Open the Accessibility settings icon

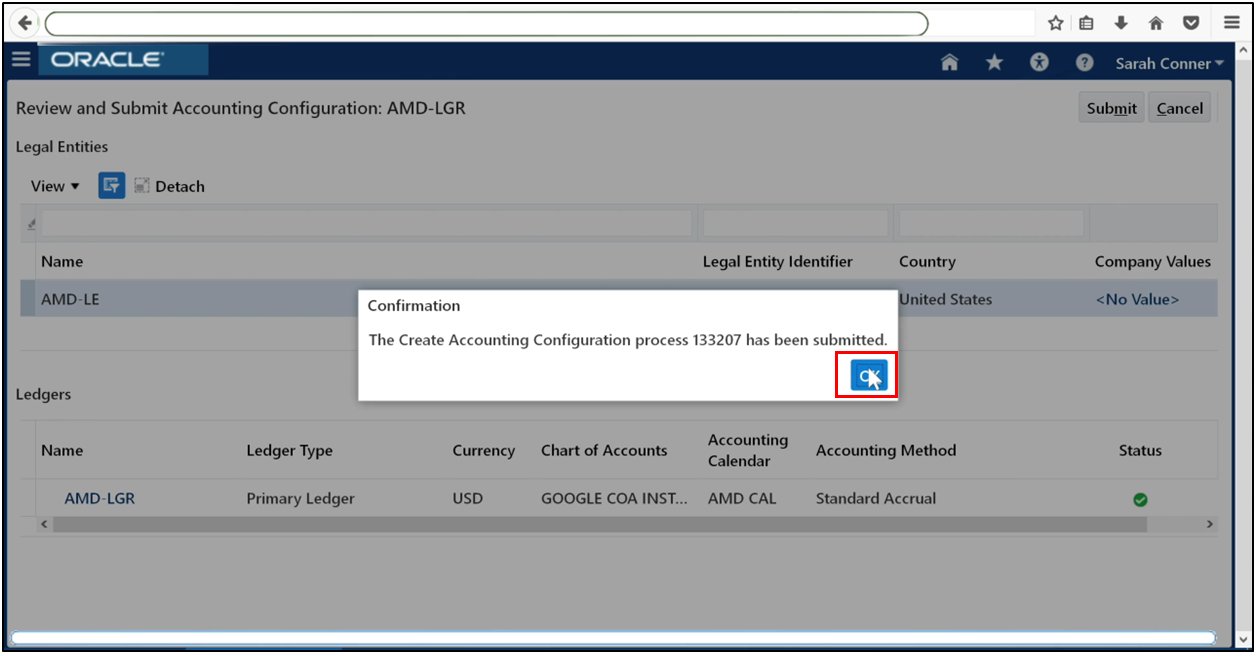1039,61
